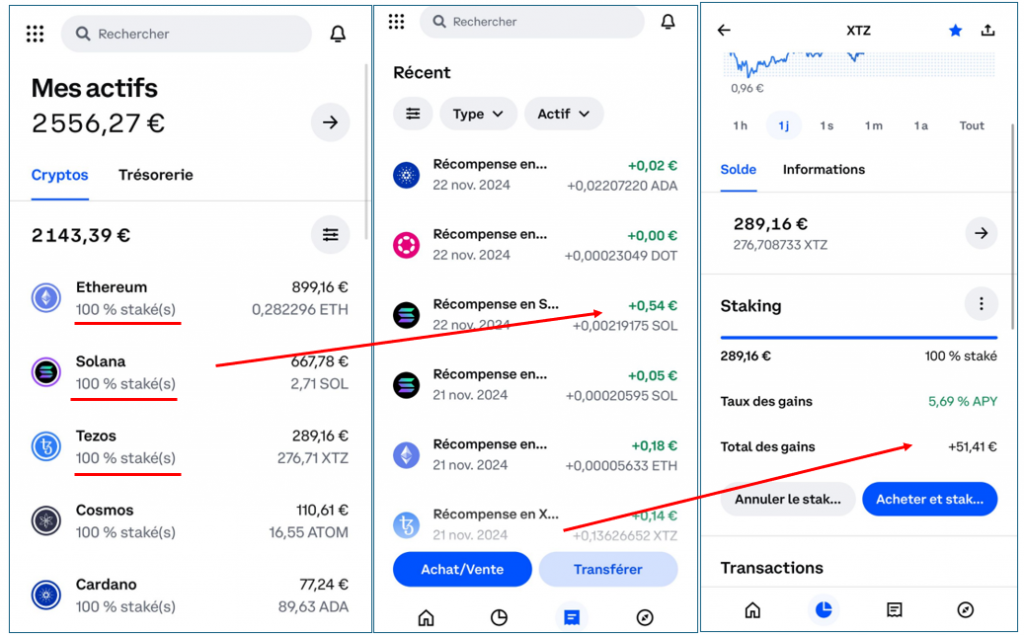This screenshot has width=1024, height=635.
Task: Open transactions icon in XTZ bottom bar
Action: pyautogui.click(x=894, y=610)
